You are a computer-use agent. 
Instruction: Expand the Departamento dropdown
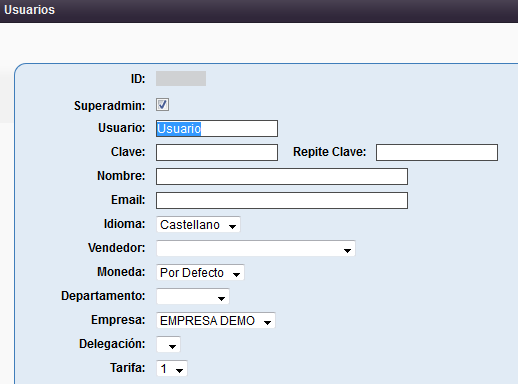pyautogui.click(x=193, y=296)
